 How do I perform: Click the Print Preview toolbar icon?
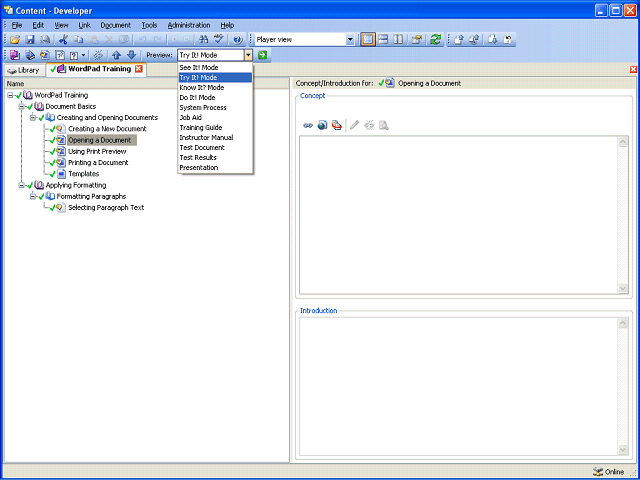coord(45,40)
